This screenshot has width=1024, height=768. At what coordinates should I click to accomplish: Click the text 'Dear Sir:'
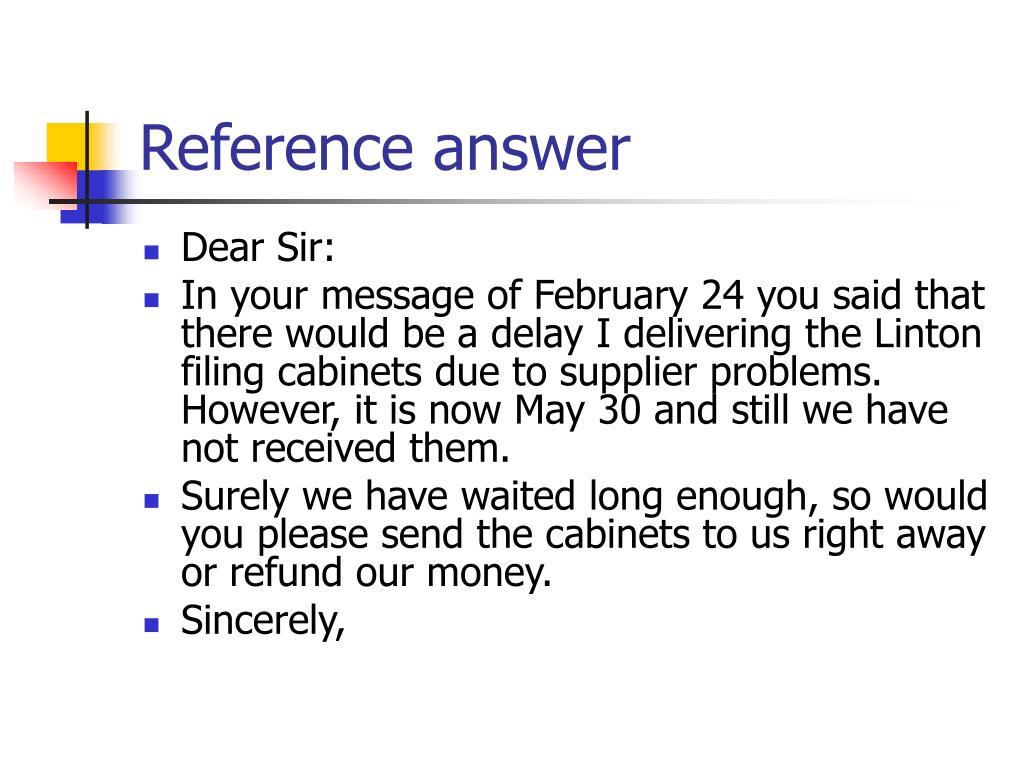tap(257, 248)
